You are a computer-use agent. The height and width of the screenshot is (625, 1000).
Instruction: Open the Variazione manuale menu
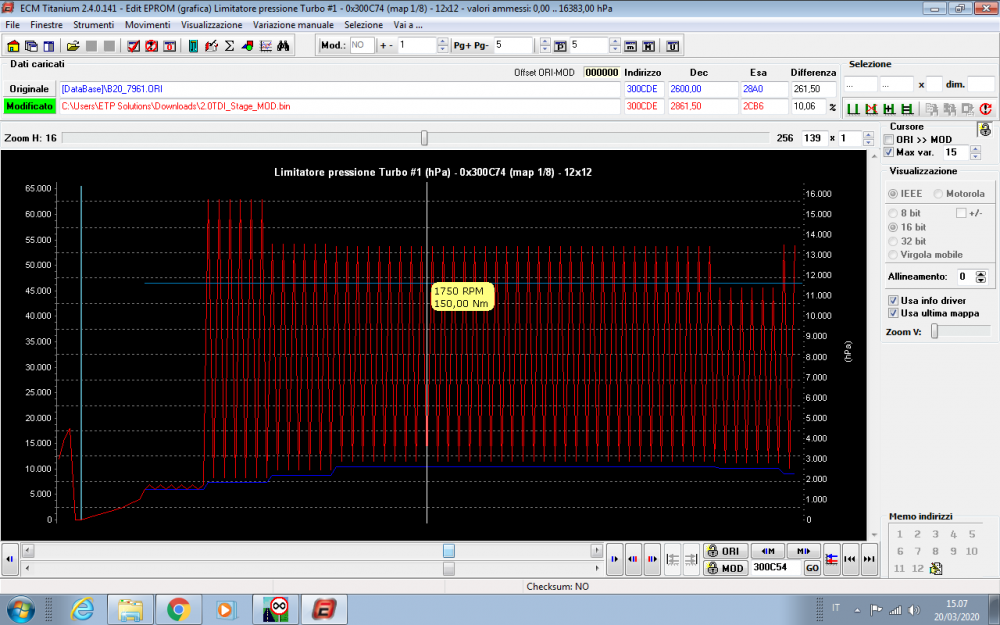(293, 25)
